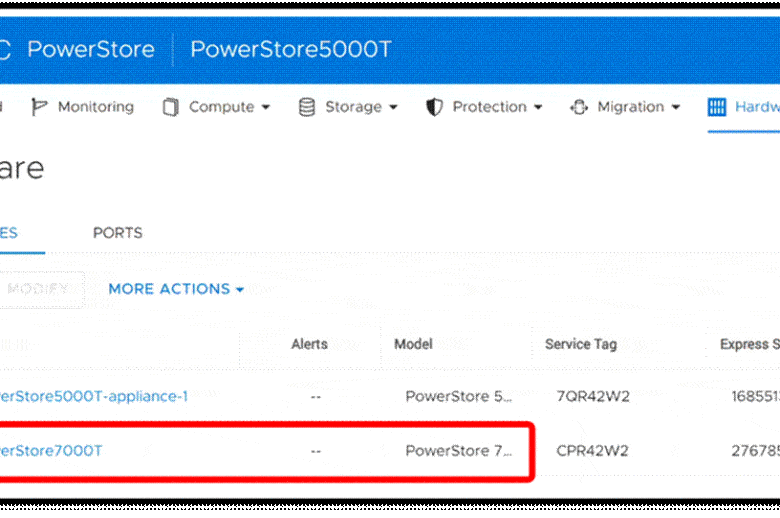The height and width of the screenshot is (518, 780).
Task: Expand the Migration dropdown arrow
Action: tap(676, 107)
